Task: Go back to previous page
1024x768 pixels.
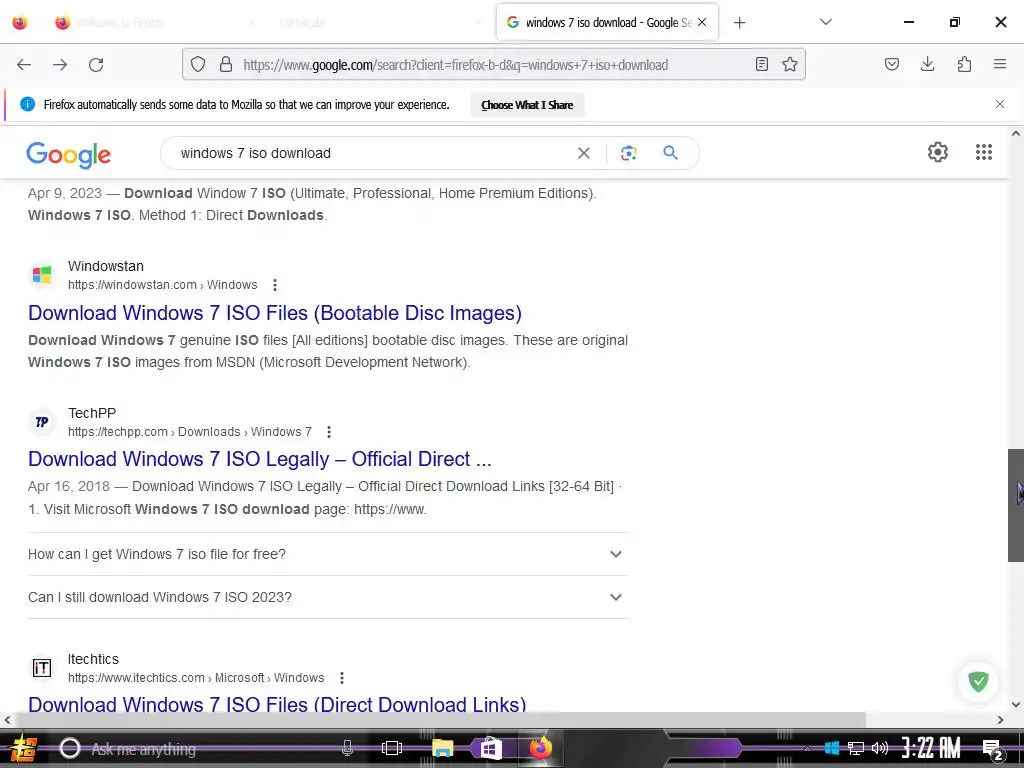Action: pos(24,65)
